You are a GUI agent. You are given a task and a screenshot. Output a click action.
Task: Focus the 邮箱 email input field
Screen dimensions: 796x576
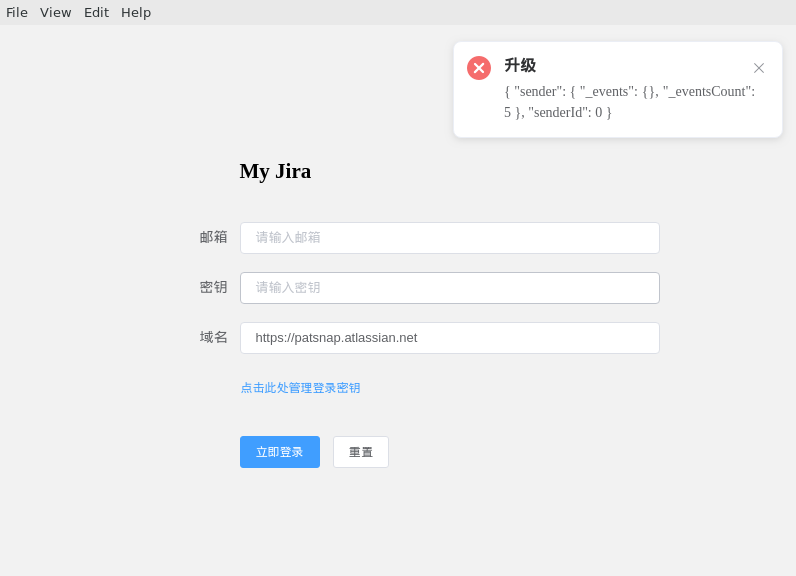[450, 238]
